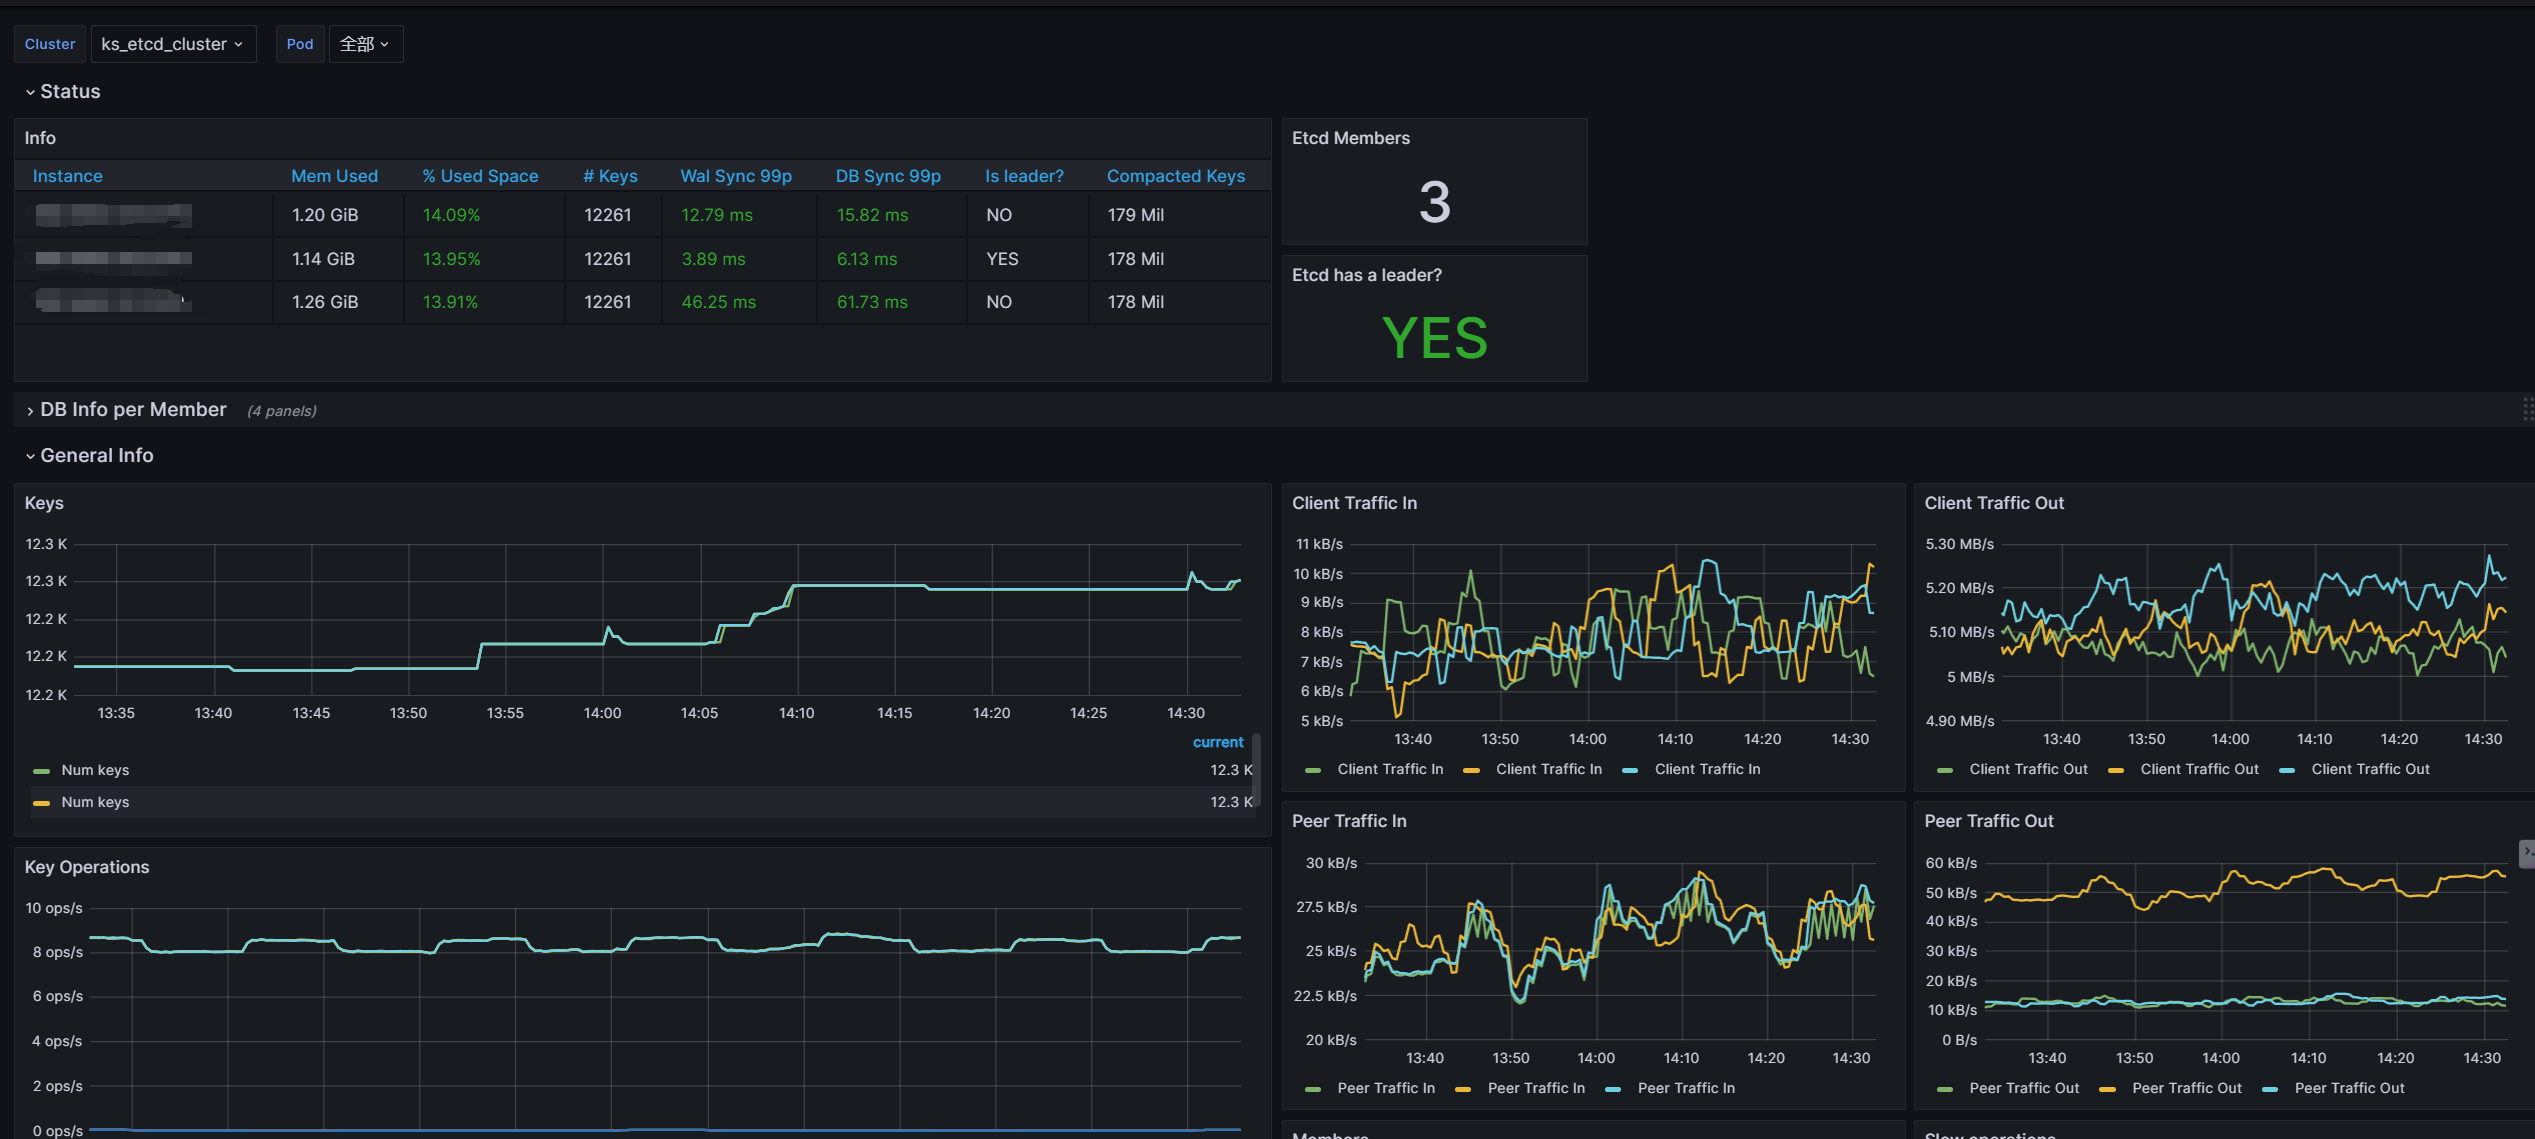Toggle the yellow Num keys legend series
Screen dimensions: 2535x1139
point(95,802)
